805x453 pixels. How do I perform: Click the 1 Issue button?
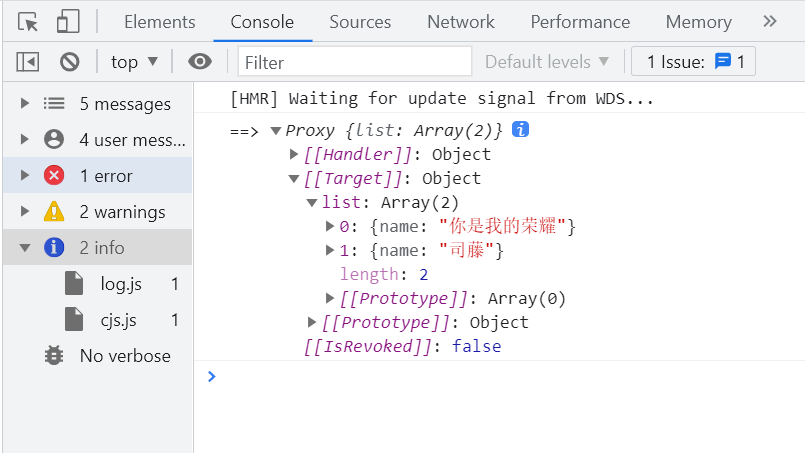[x=694, y=62]
